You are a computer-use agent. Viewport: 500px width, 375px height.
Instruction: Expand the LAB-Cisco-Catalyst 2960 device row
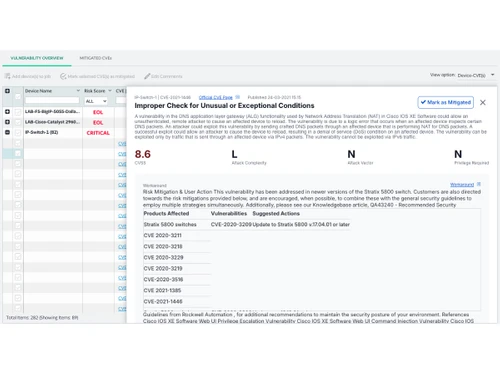pyautogui.click(x=7, y=122)
